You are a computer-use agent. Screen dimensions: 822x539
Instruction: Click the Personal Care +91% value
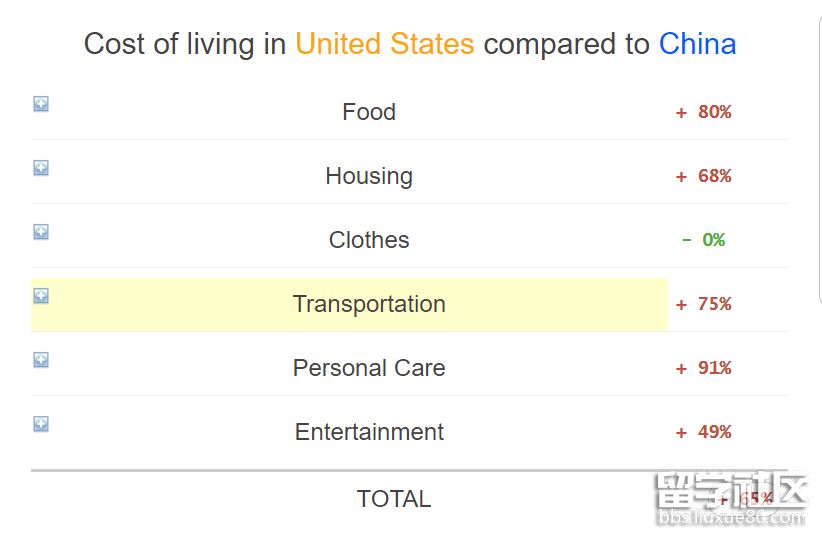point(704,368)
